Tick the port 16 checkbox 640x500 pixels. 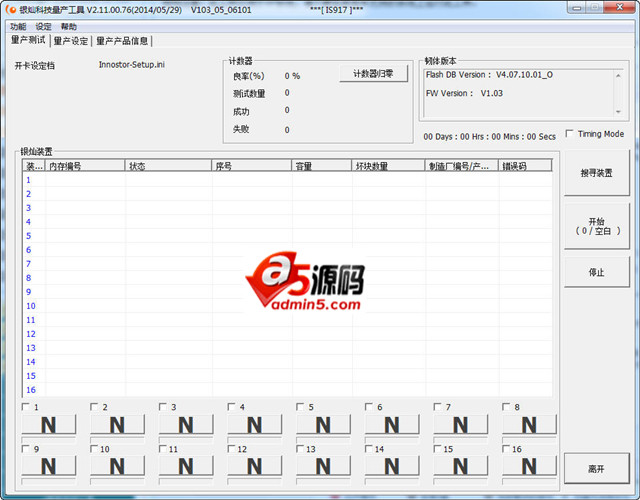[x=506, y=449]
